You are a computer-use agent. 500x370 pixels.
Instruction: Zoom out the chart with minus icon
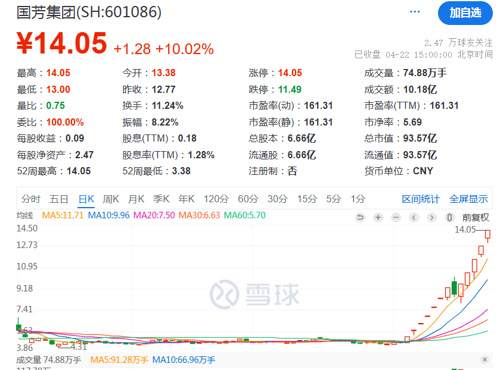point(396,218)
